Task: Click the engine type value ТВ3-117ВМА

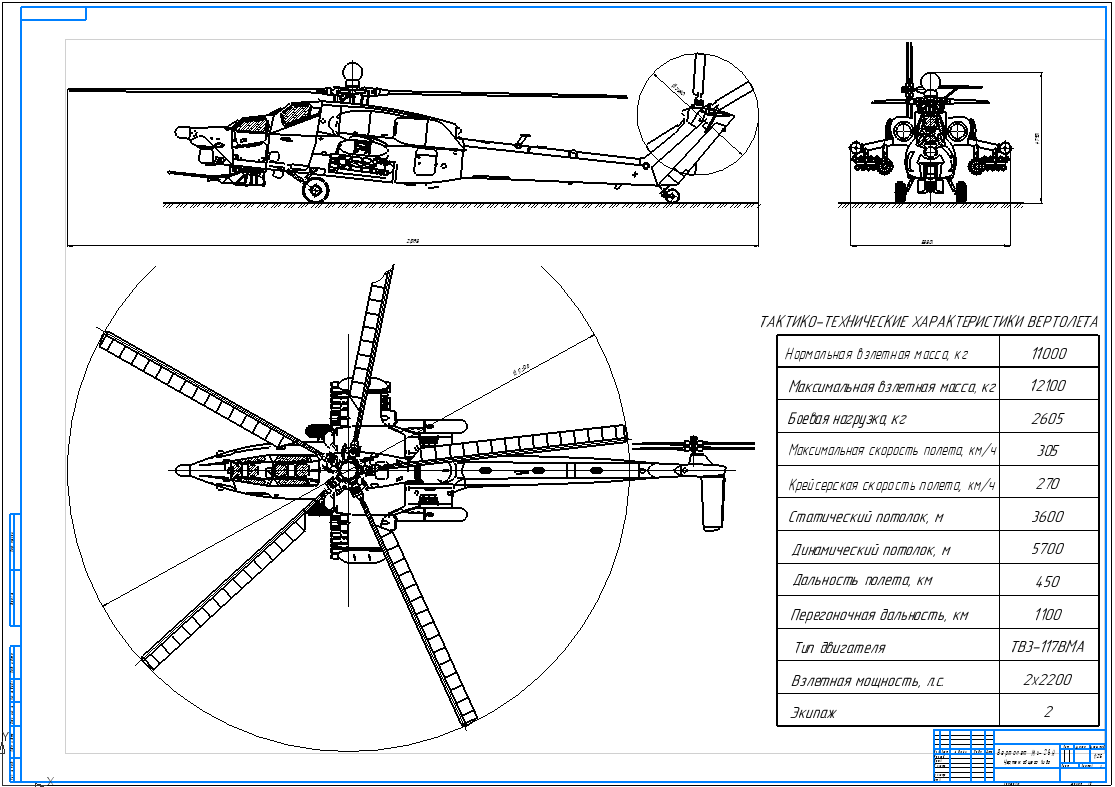Action: (1048, 647)
